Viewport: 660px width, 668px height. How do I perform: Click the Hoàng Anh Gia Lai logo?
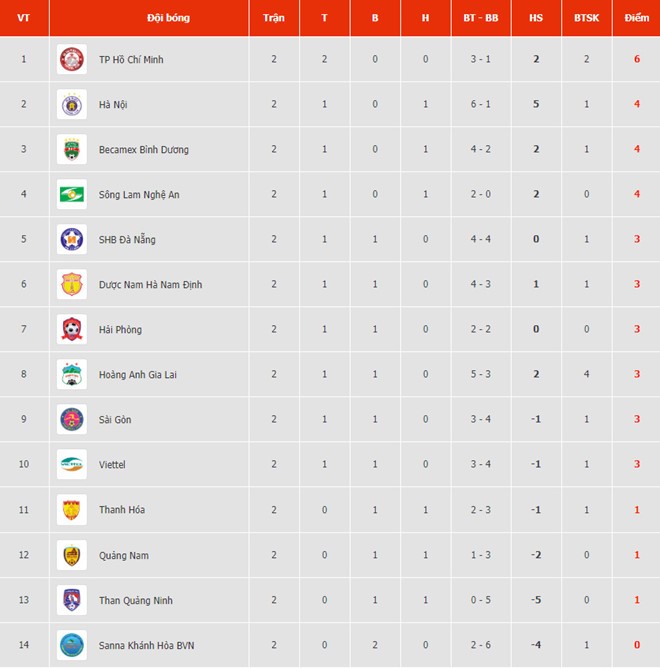click(72, 374)
